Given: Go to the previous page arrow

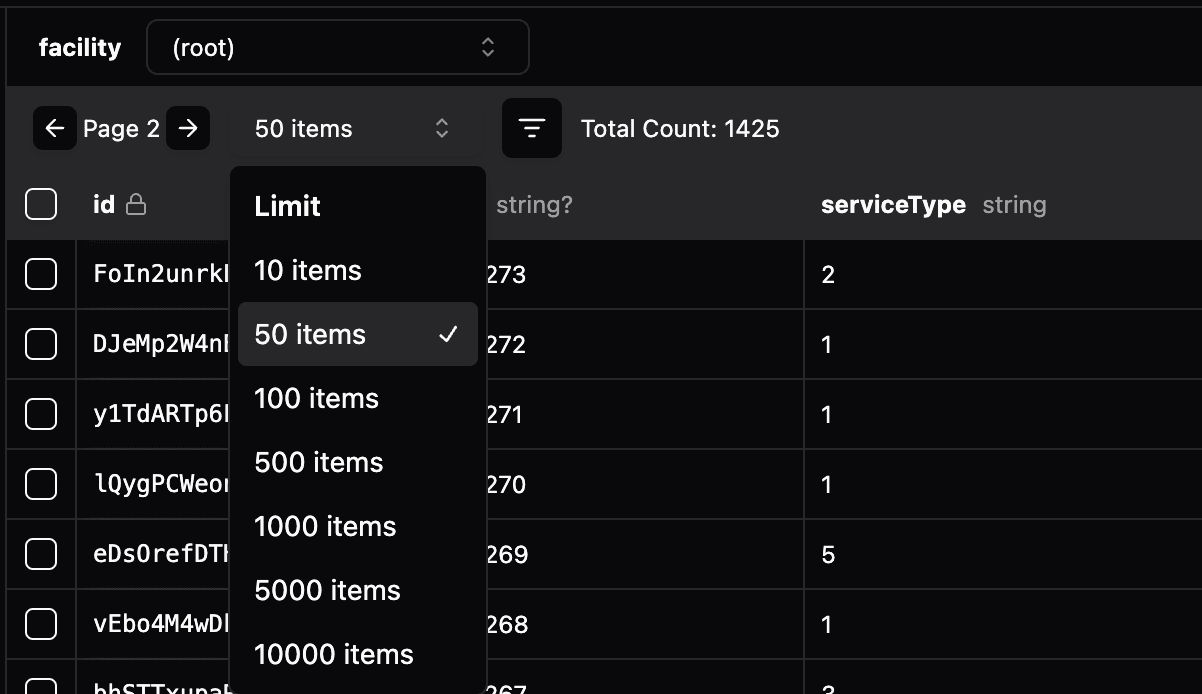Looking at the screenshot, I should coord(55,129).
